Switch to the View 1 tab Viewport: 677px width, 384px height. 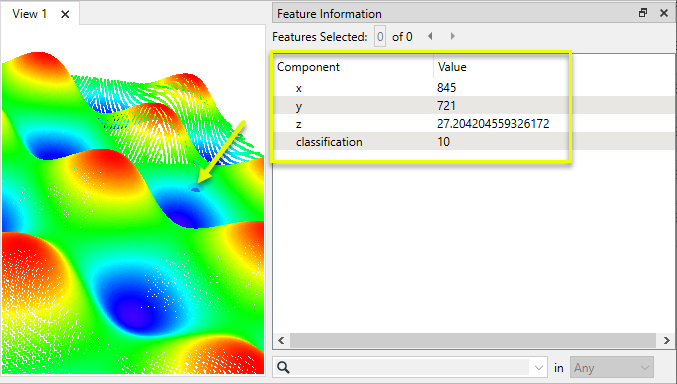[x=29, y=14]
